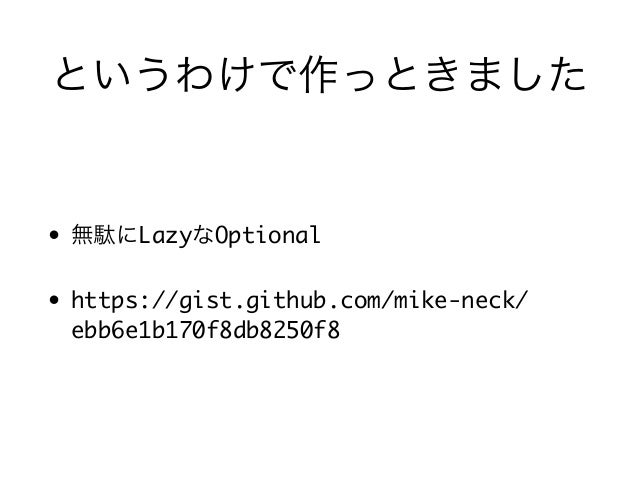Click the hiragana に after 無駄
Screen dimensions: 638x479
[127, 235]
